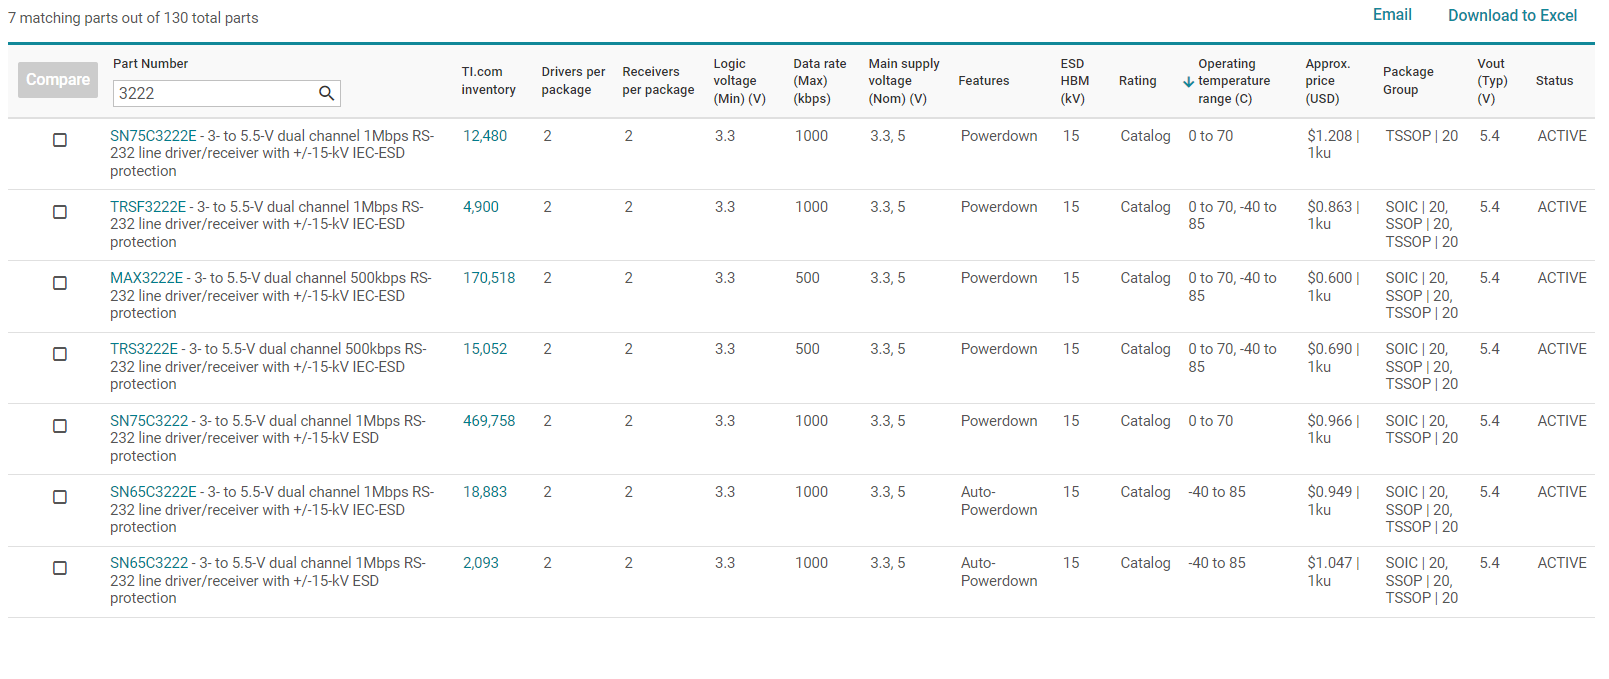This screenshot has width=1609, height=679.
Task: Click the Email link
Action: click(x=1391, y=15)
